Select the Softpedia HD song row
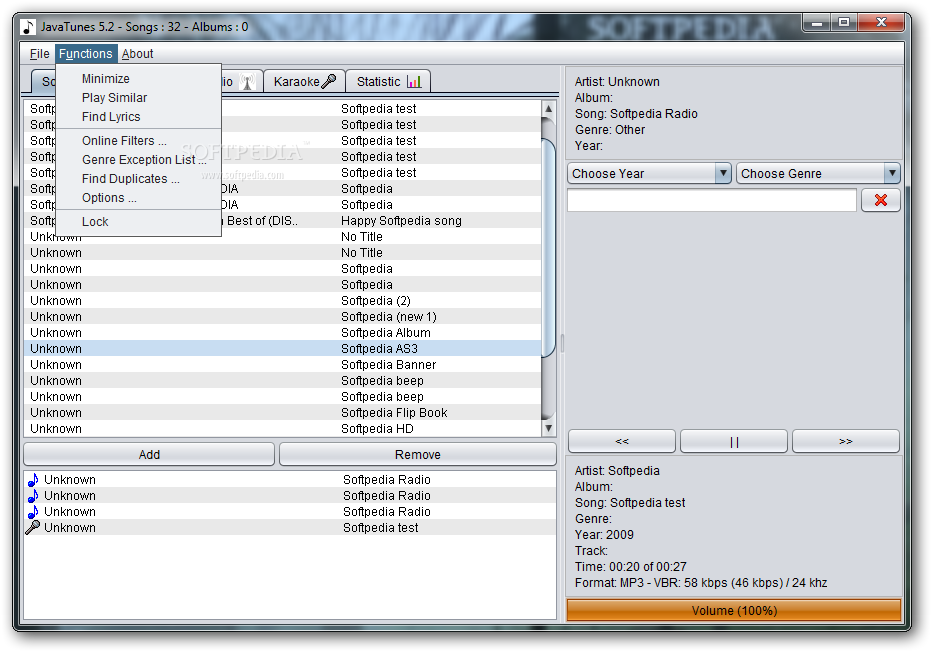Screen dimensions: 932x652 click(283, 429)
